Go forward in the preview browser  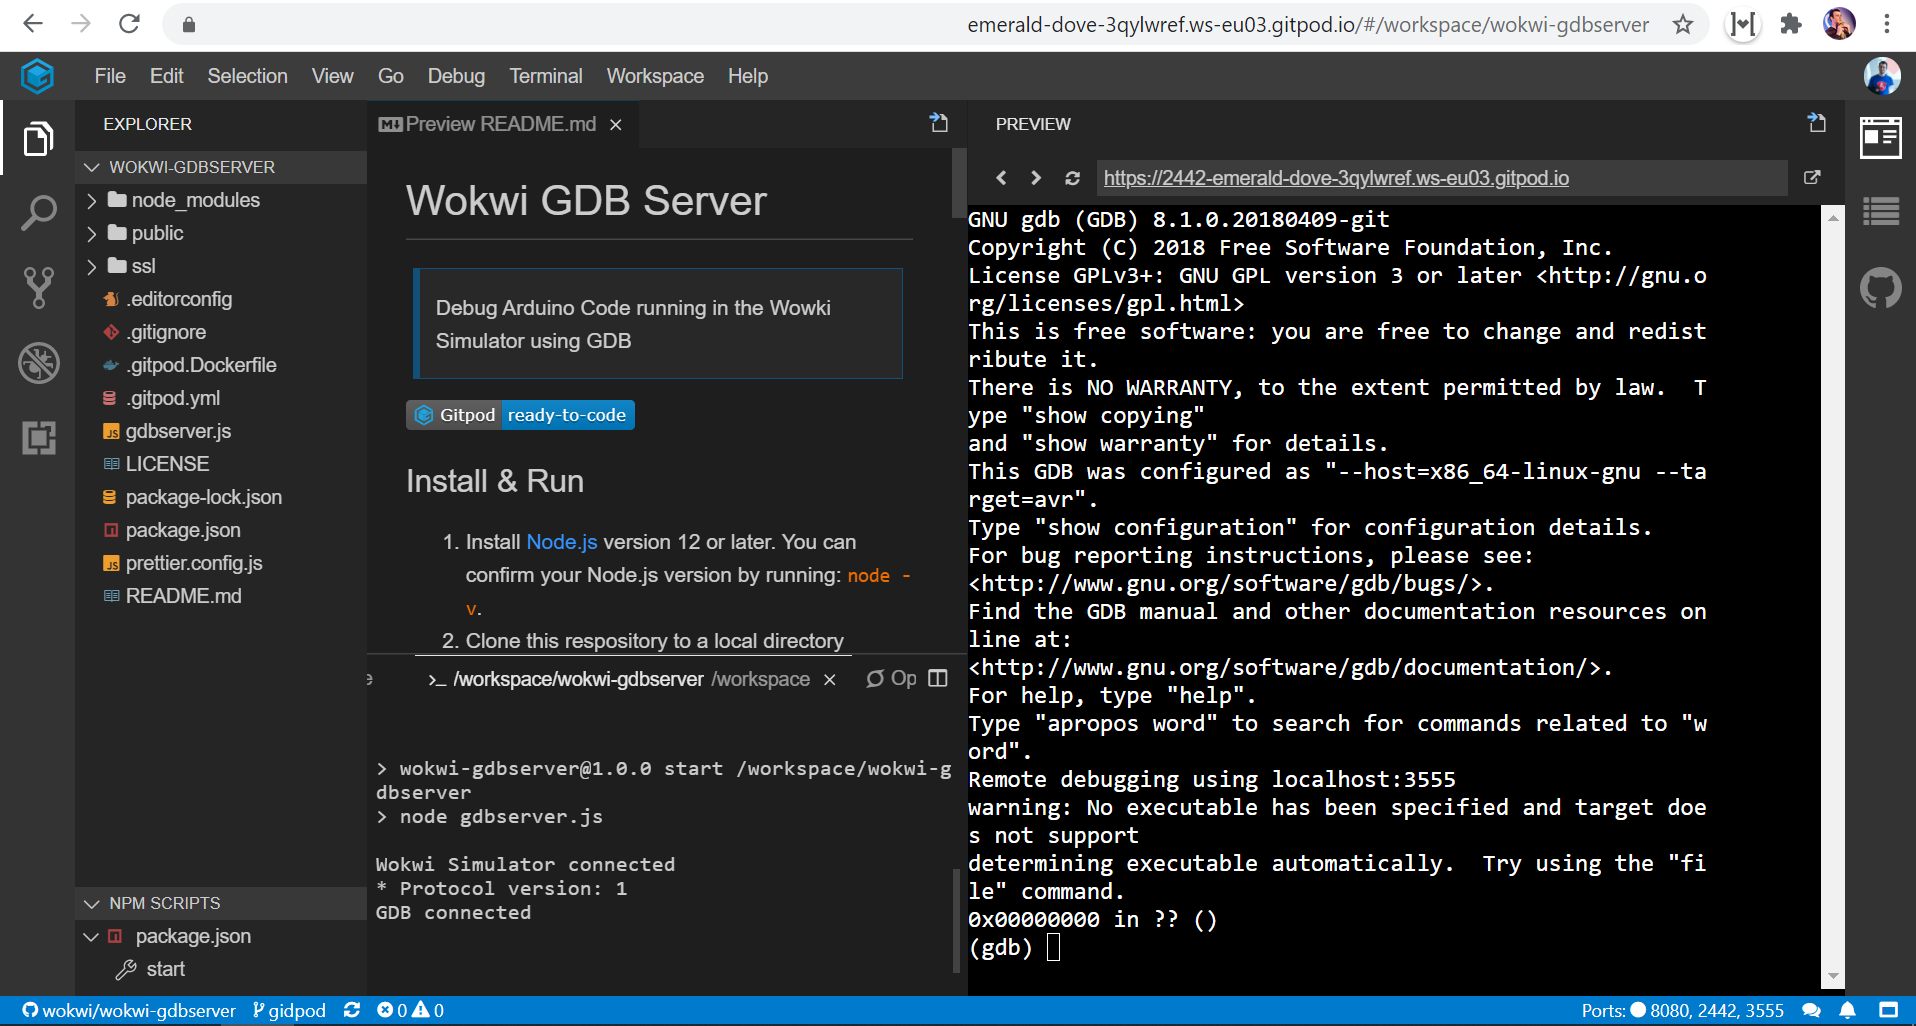coord(1036,178)
